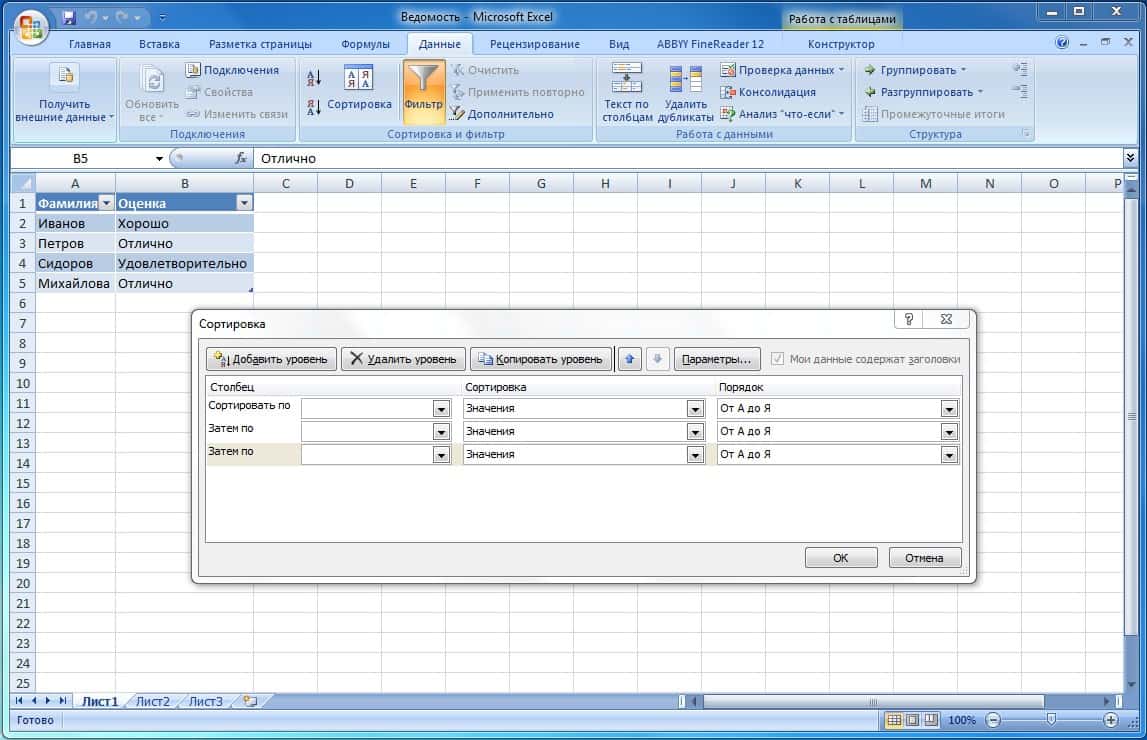Viewport: 1147px width, 740px height.
Task: Switch to Page Layout view in the status bar
Action: (x=913, y=720)
